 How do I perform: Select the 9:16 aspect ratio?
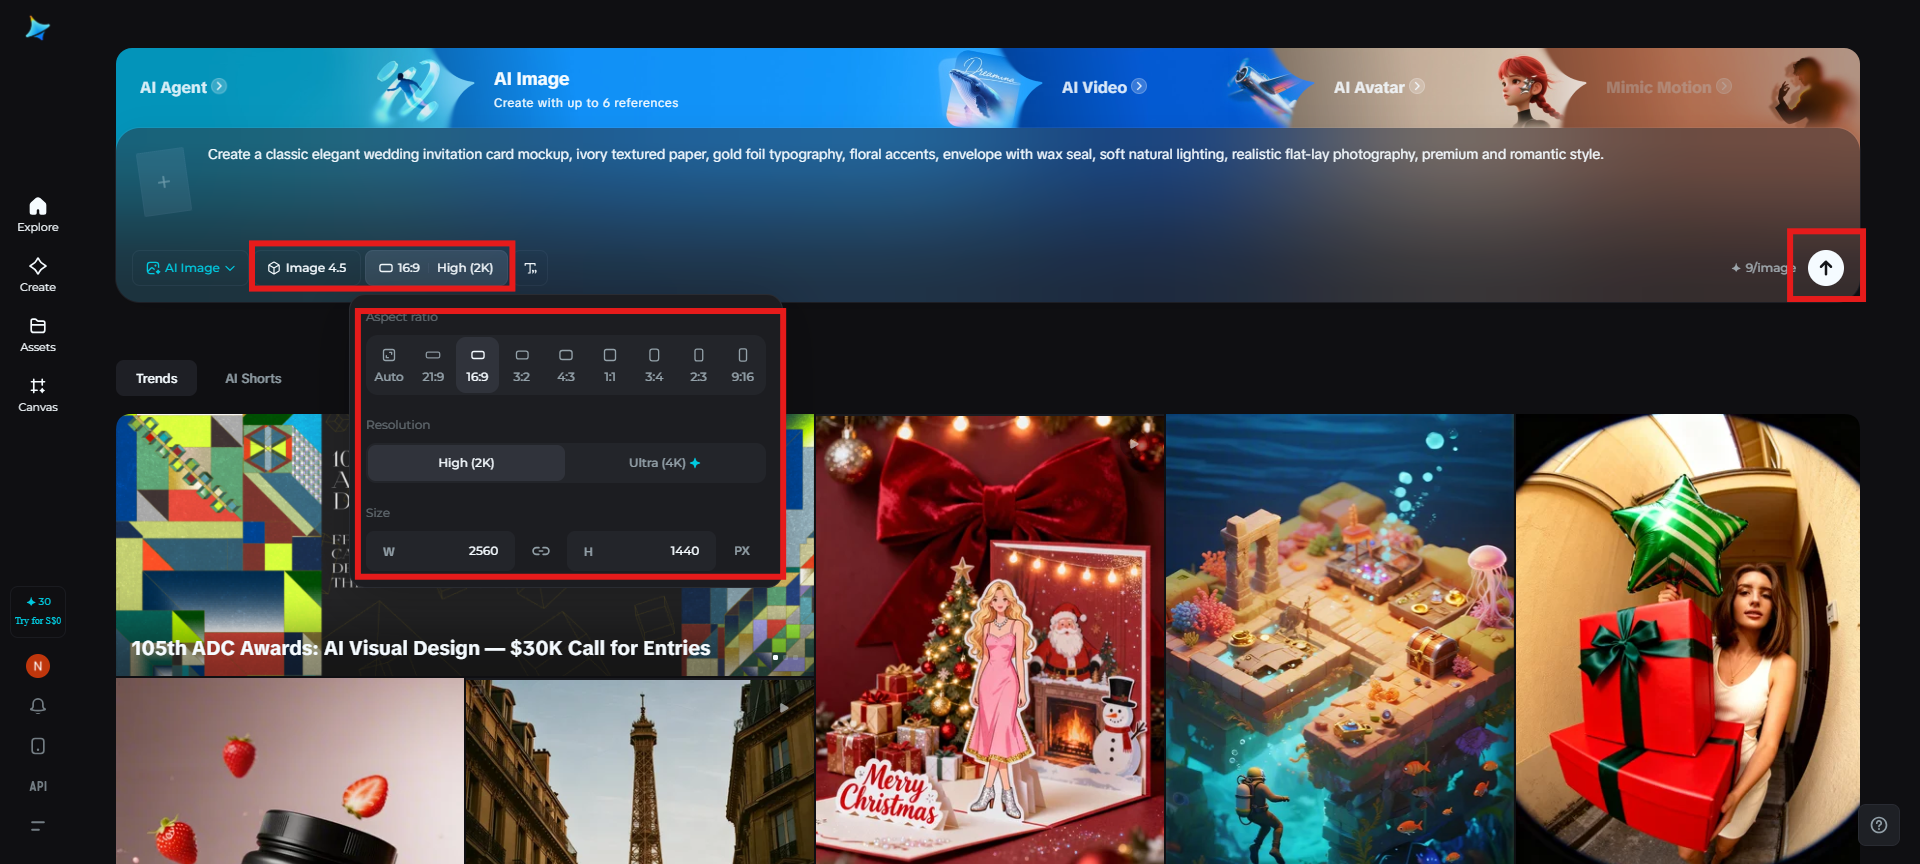pyautogui.click(x=742, y=365)
